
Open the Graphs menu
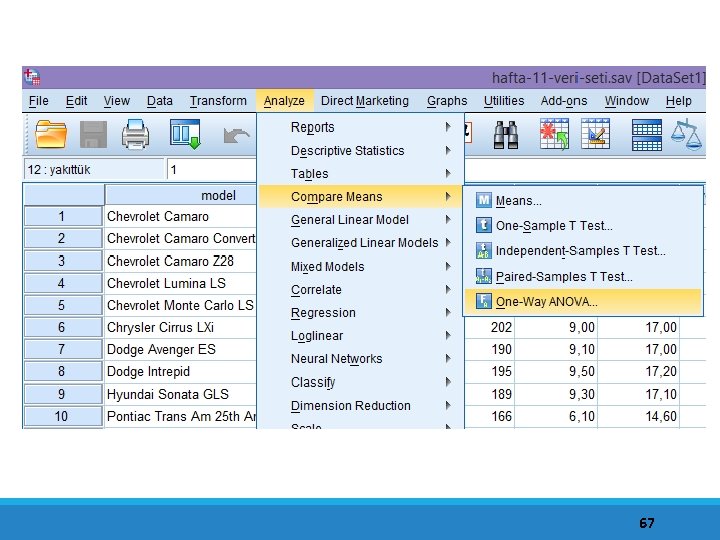click(x=447, y=101)
